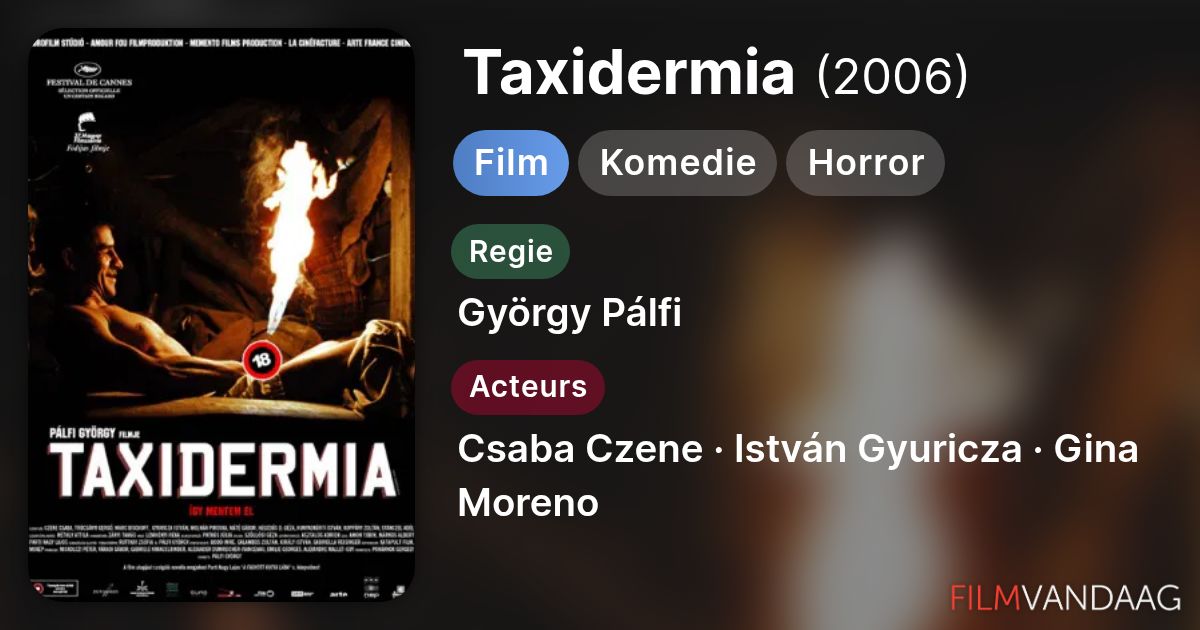This screenshot has width=1200, height=630.
Task: Click the red 18 age rating badge
Action: tap(261, 361)
